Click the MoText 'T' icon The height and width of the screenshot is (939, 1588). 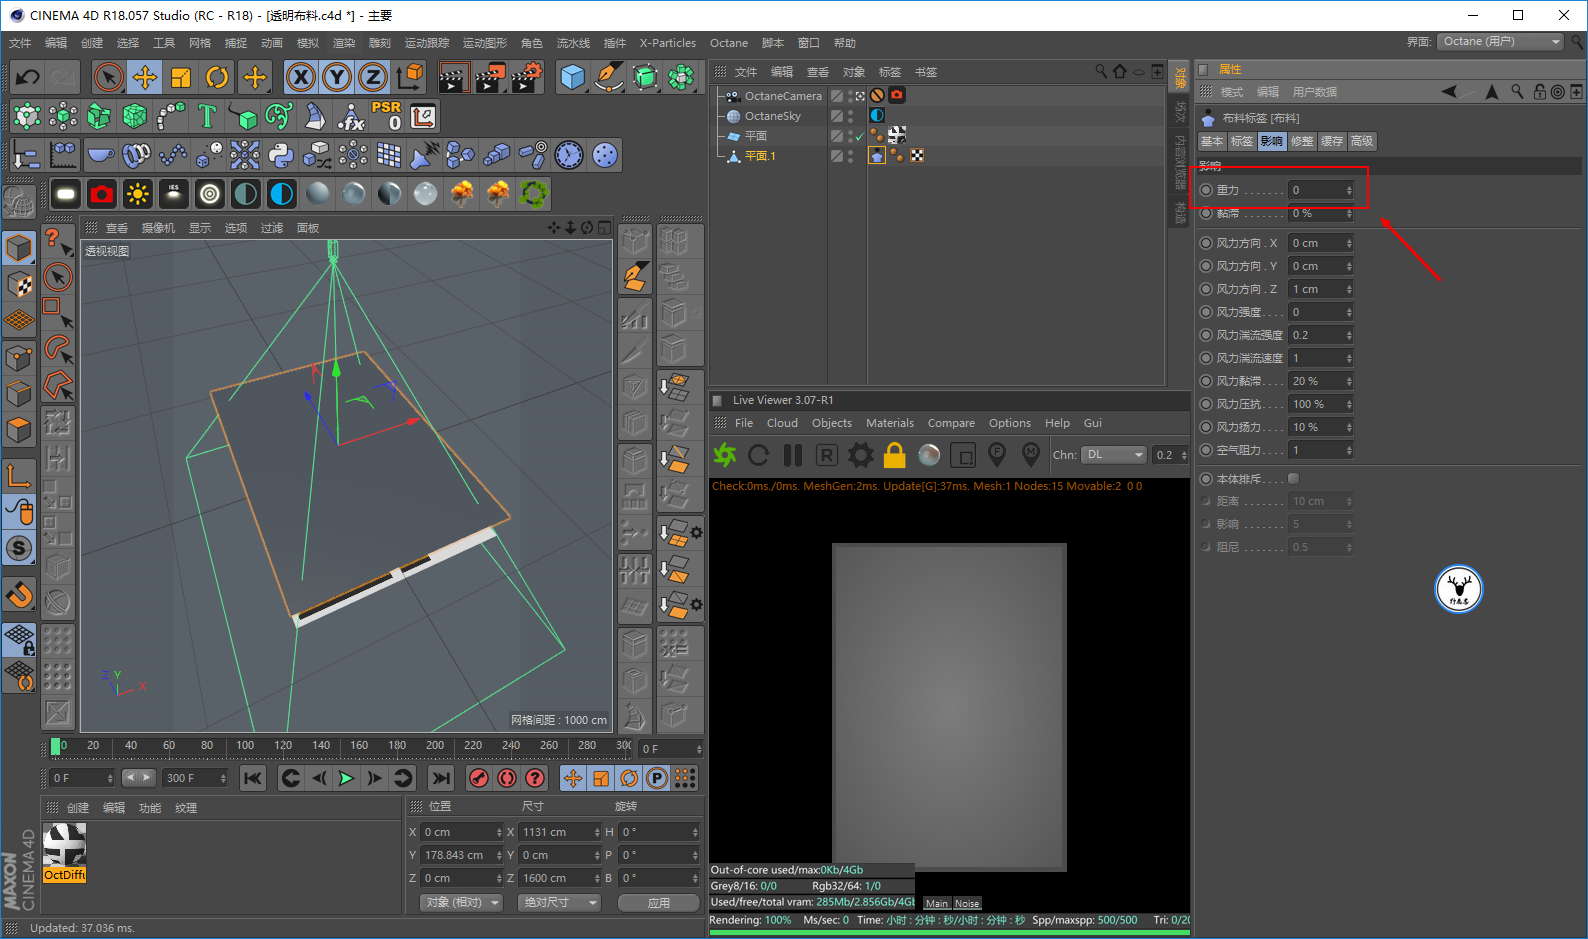[207, 117]
